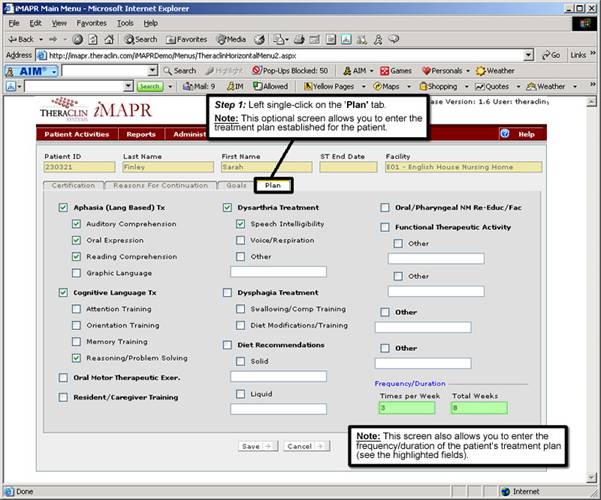Open Weather in the AIM toolbar
Image resolution: width=601 pixels, height=500 pixels.
point(495,71)
